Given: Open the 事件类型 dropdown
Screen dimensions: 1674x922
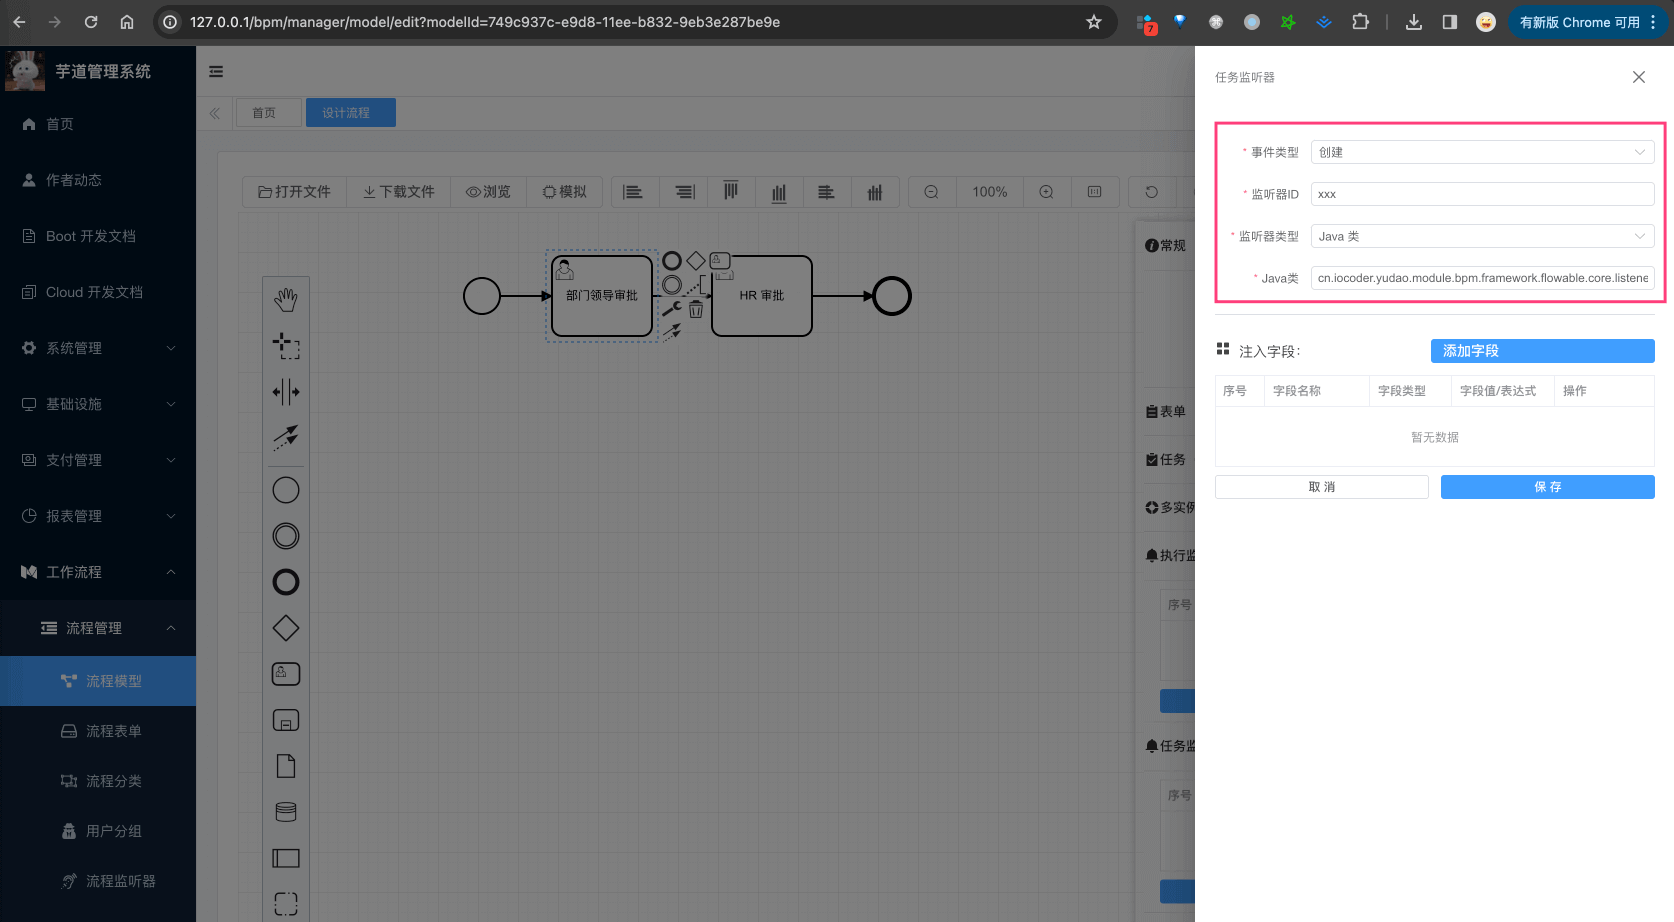Looking at the screenshot, I should (1482, 152).
